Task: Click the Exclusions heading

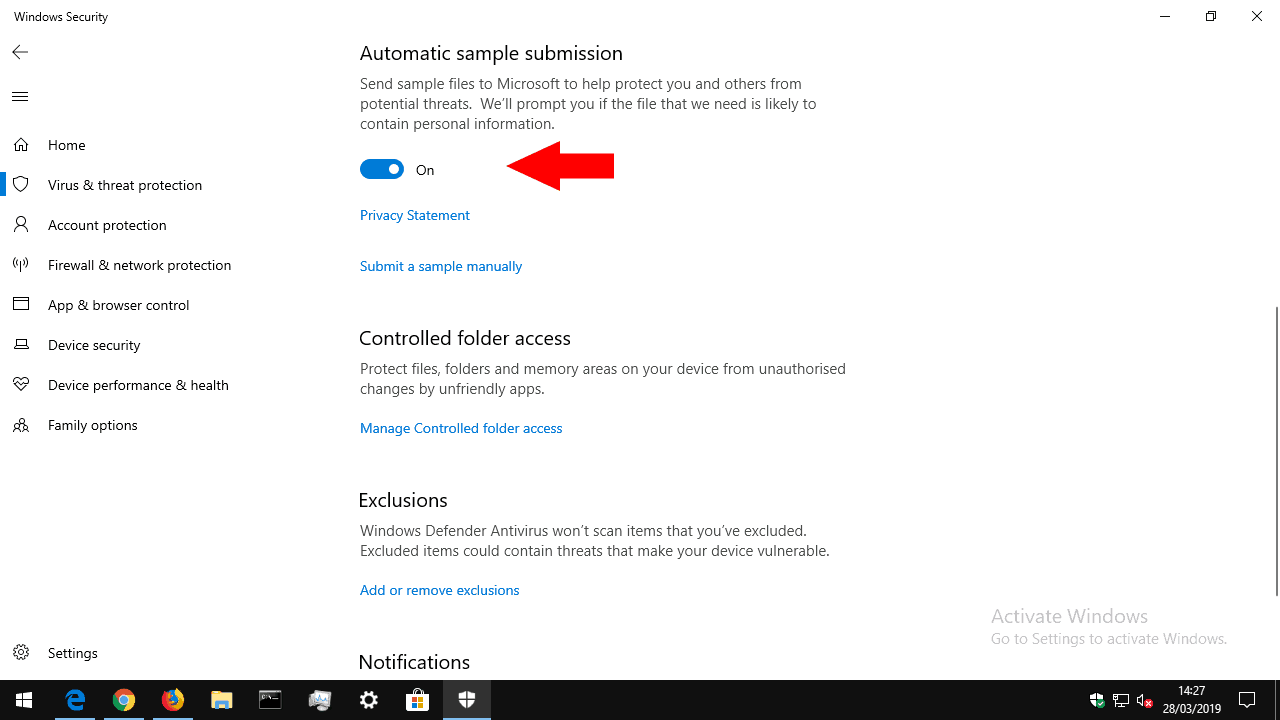Action: coord(403,500)
